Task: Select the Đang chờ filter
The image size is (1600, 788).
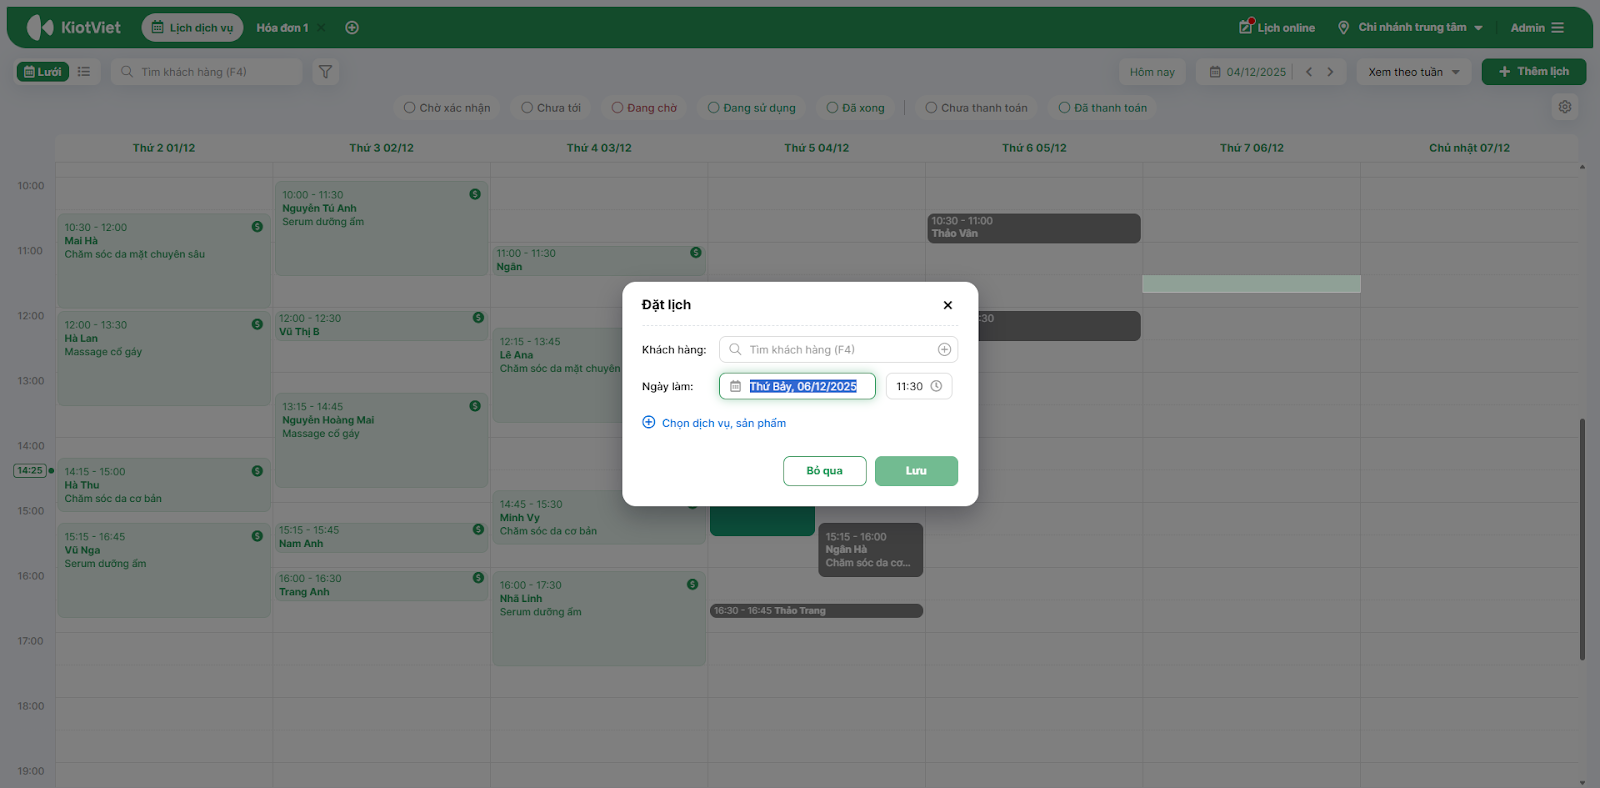Action: pos(644,108)
